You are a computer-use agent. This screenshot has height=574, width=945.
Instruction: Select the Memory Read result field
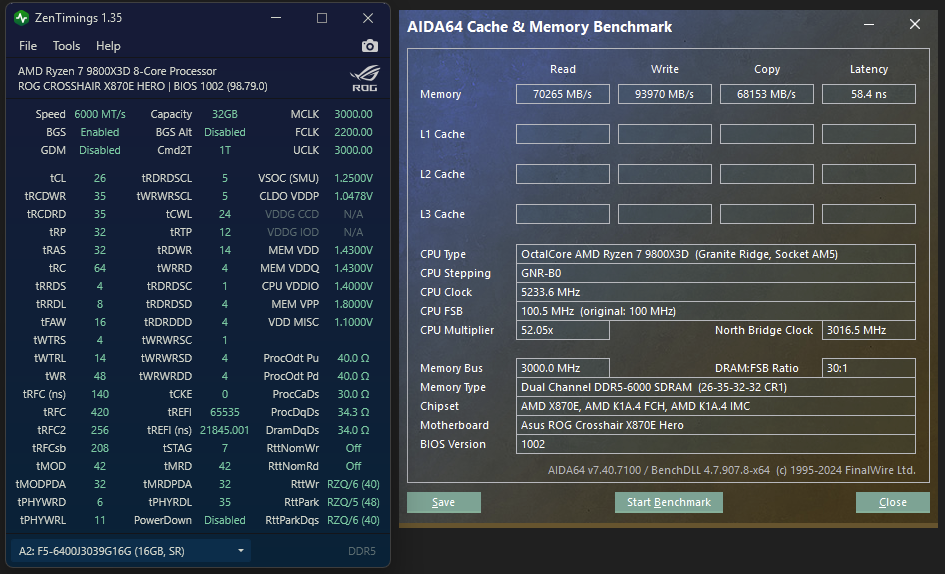click(x=562, y=94)
